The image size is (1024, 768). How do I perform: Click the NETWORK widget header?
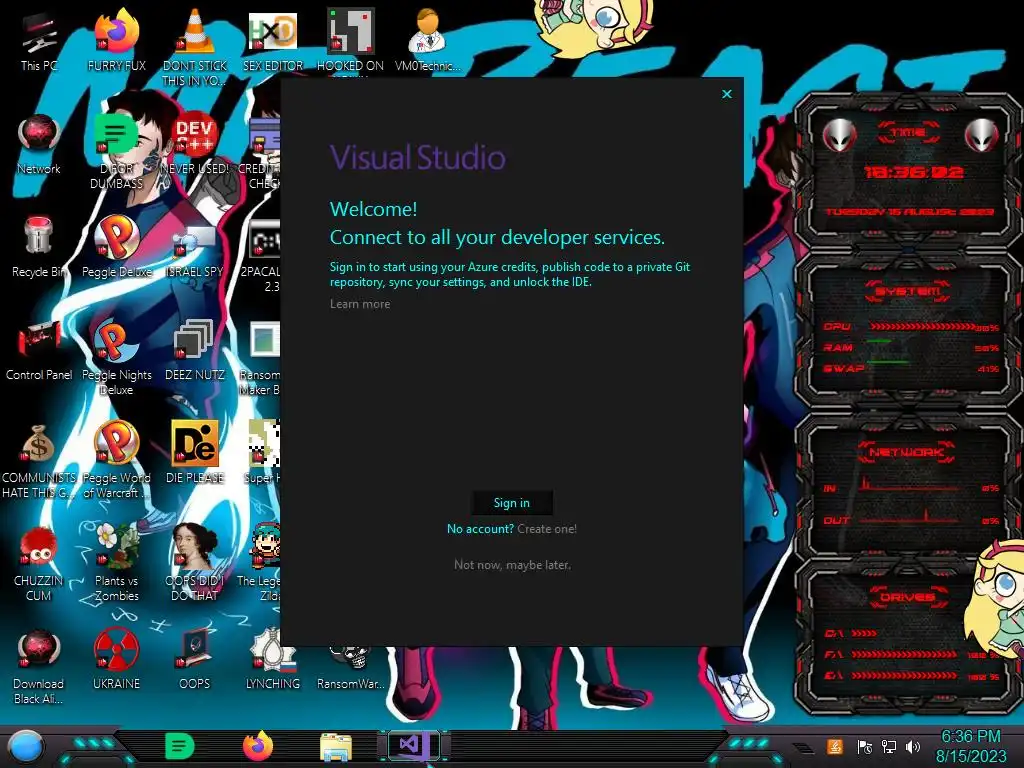pyautogui.click(x=907, y=451)
